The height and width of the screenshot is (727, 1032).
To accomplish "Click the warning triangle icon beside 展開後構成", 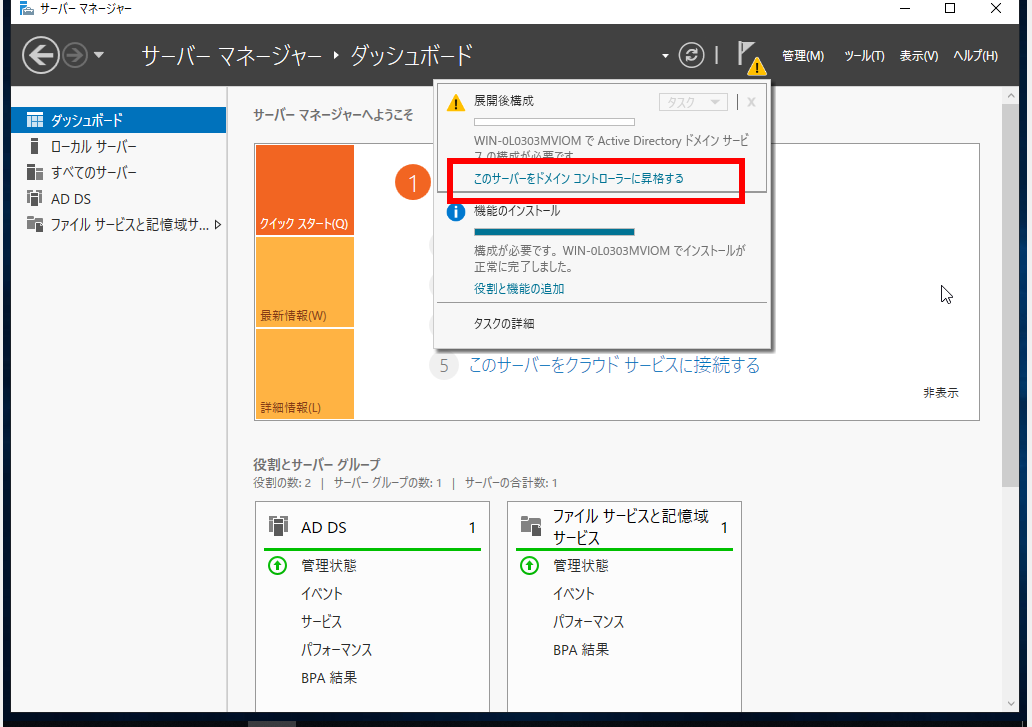I will coord(455,103).
